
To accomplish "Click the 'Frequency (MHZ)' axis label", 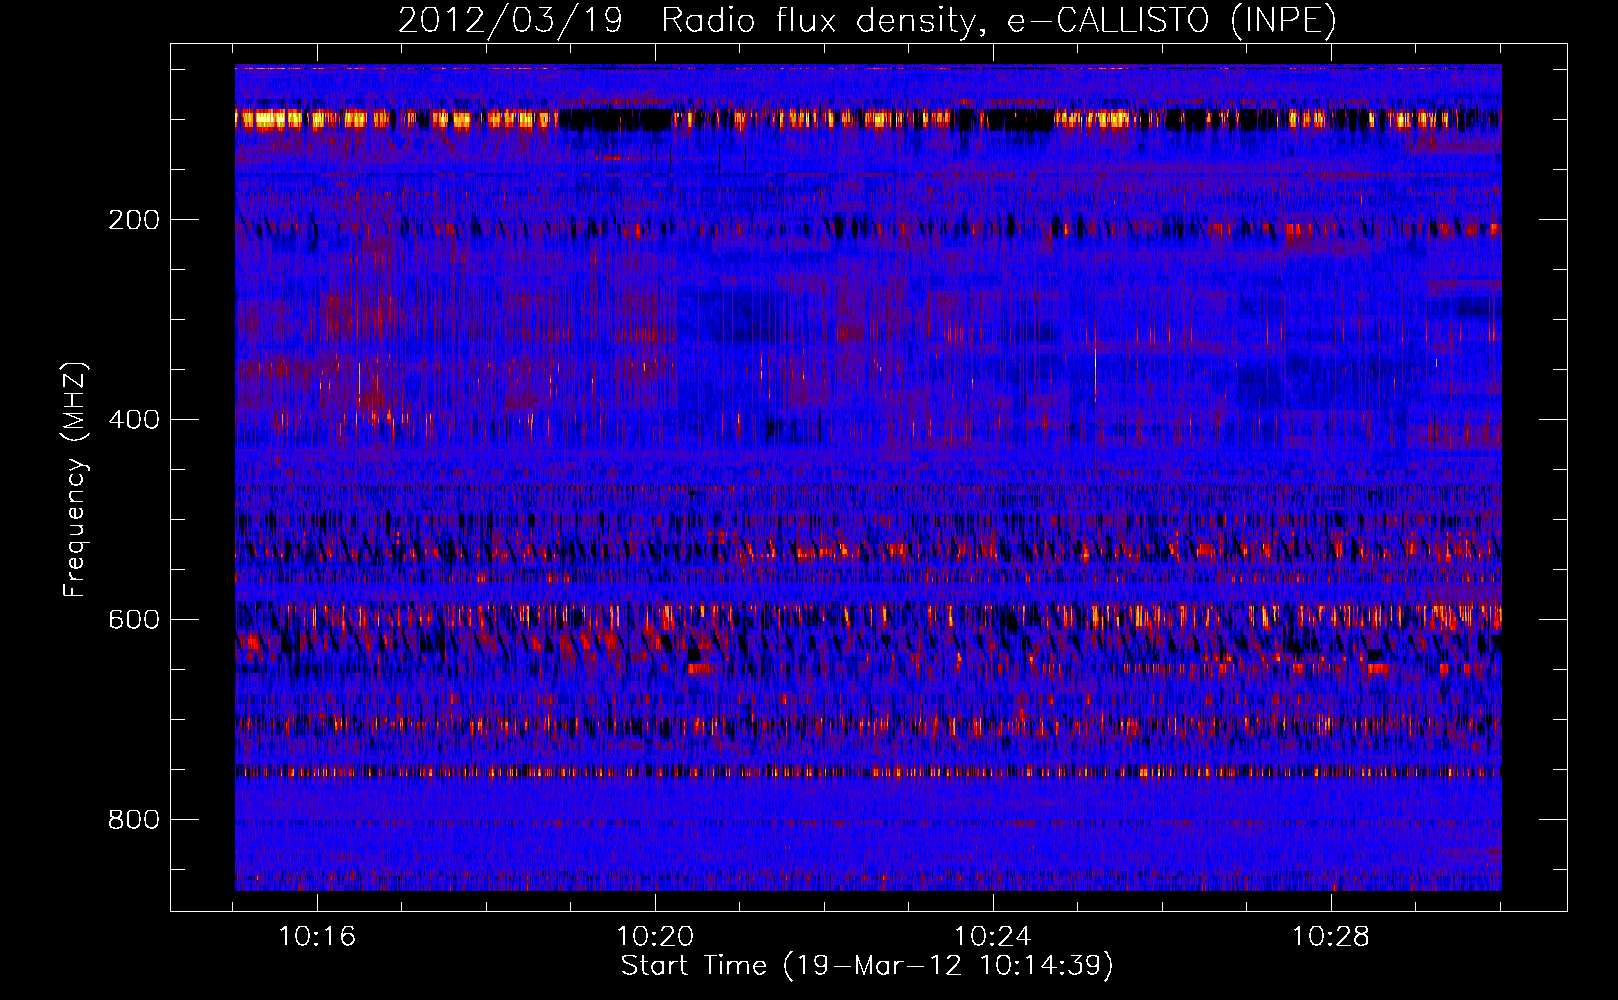I will 75,479.
